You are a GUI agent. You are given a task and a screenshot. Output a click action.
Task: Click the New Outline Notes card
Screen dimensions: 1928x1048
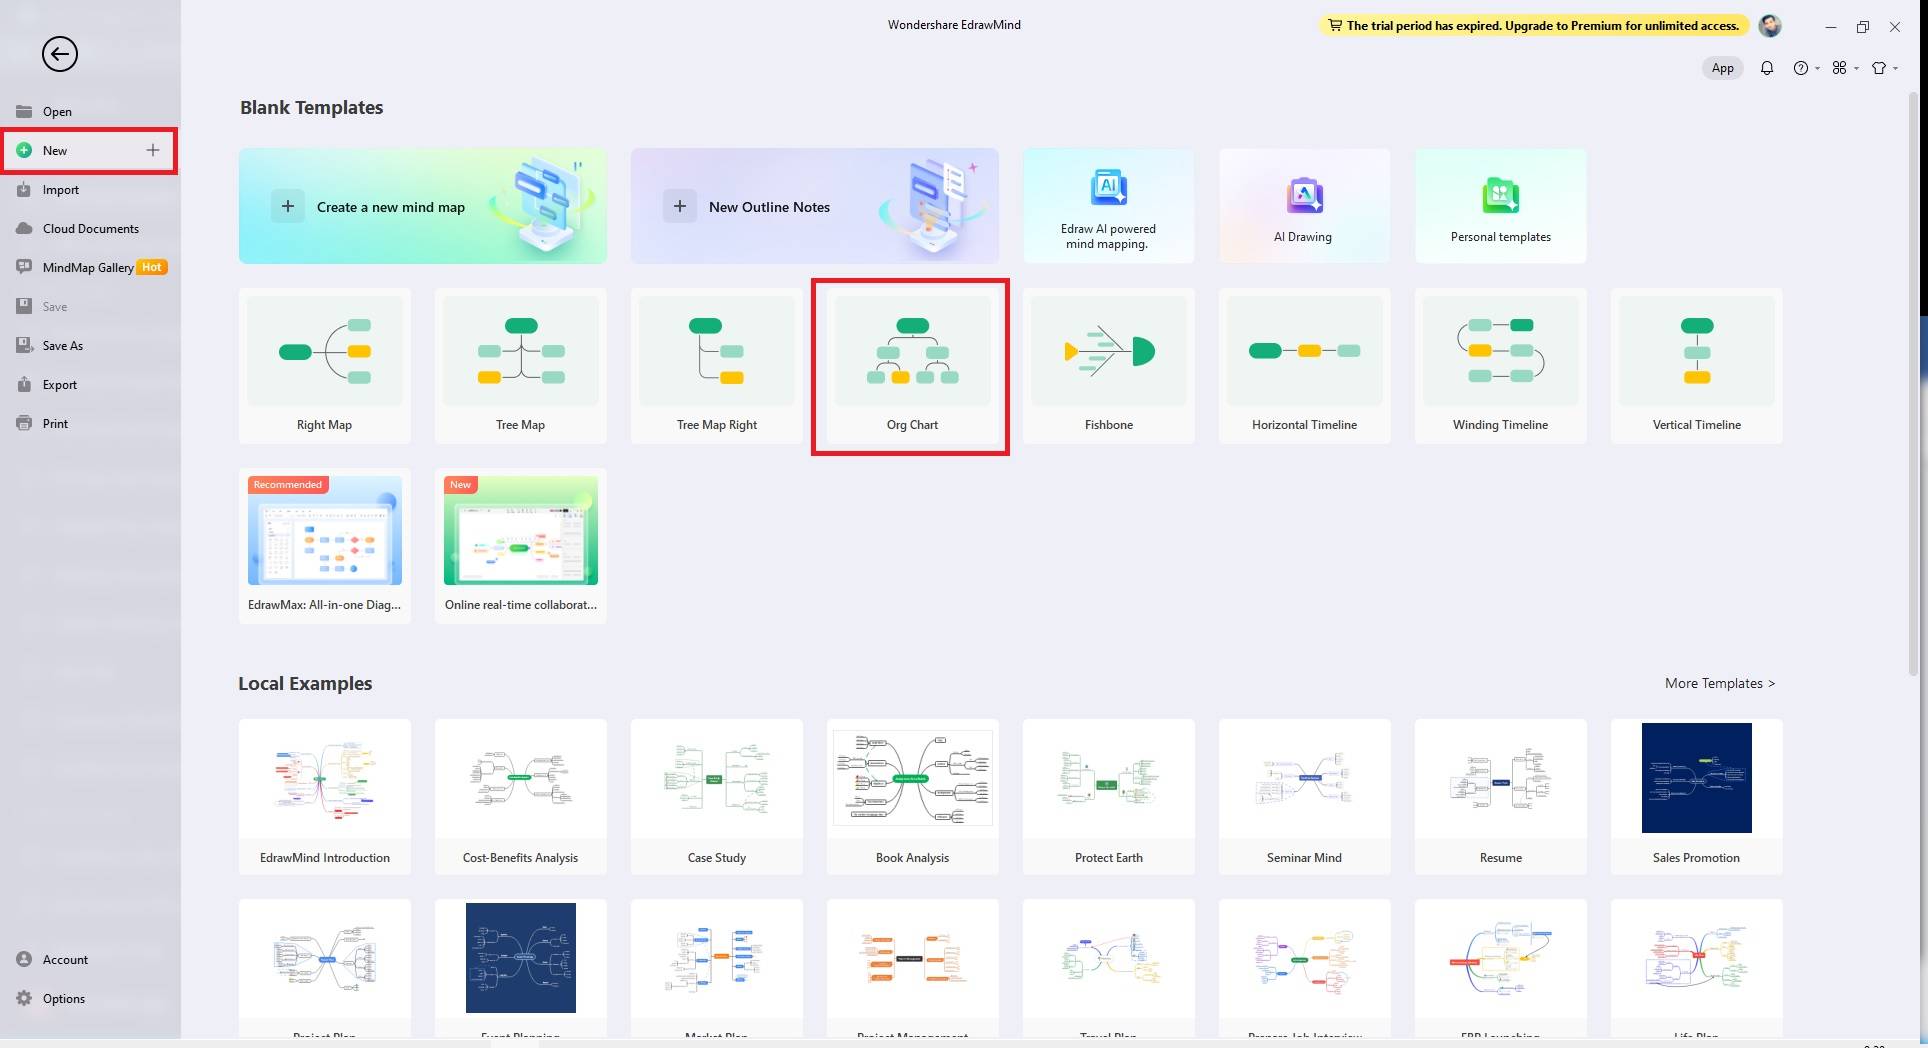click(x=815, y=206)
